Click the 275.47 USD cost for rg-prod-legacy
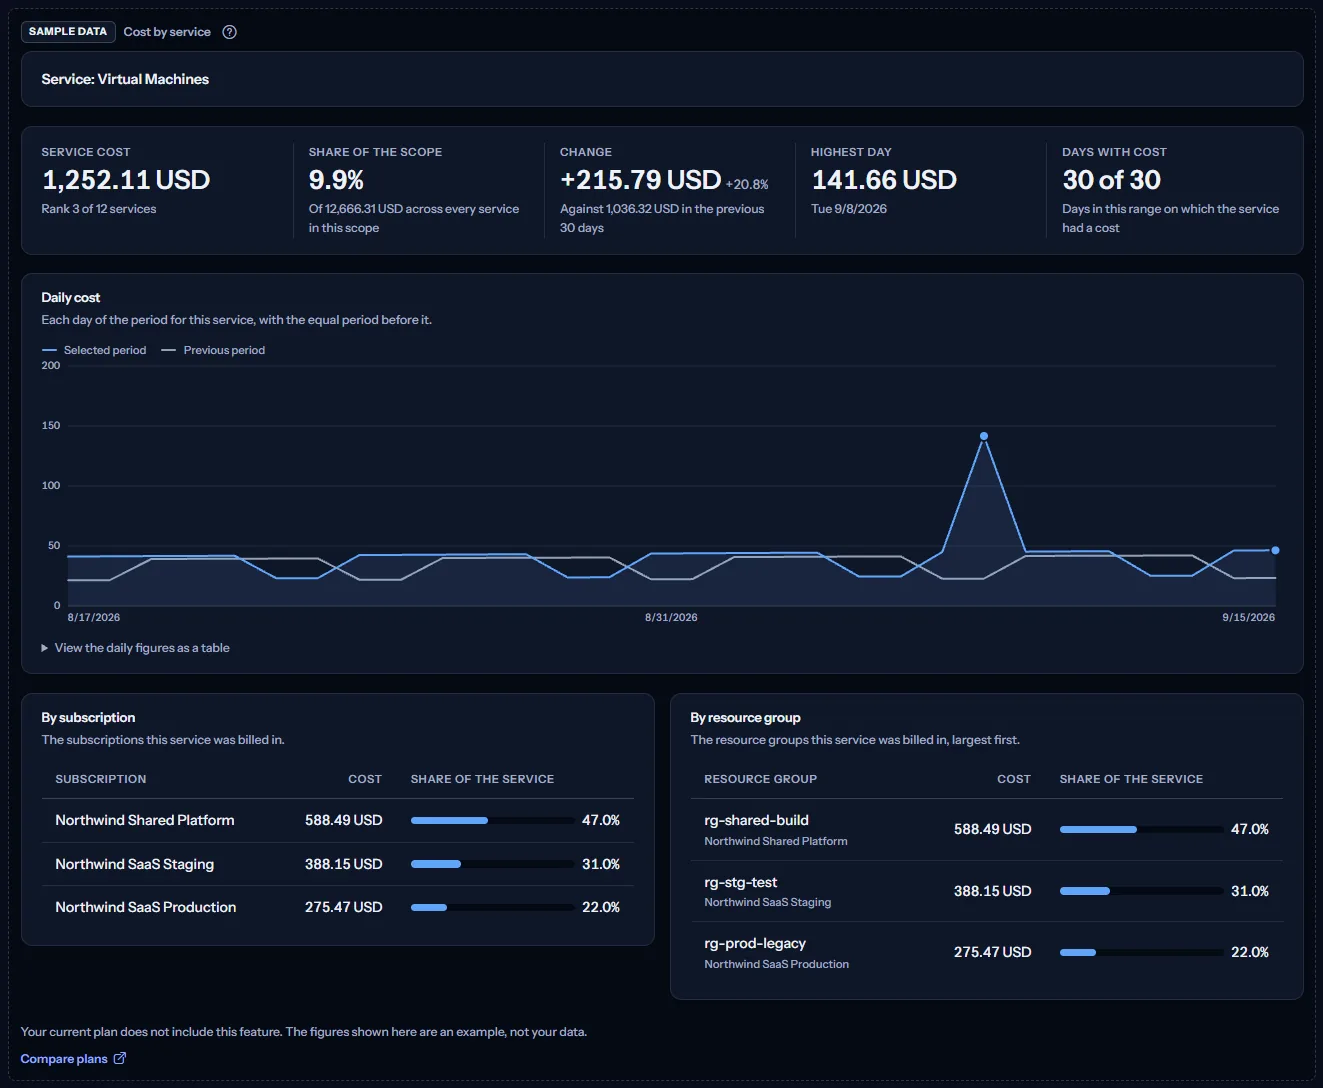Viewport: 1323px width, 1088px height. (x=993, y=952)
